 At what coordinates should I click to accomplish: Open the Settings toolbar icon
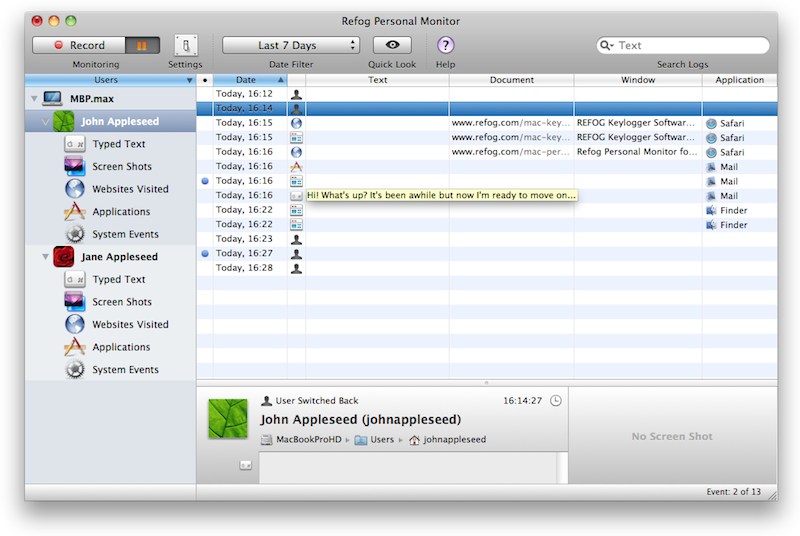coord(185,45)
